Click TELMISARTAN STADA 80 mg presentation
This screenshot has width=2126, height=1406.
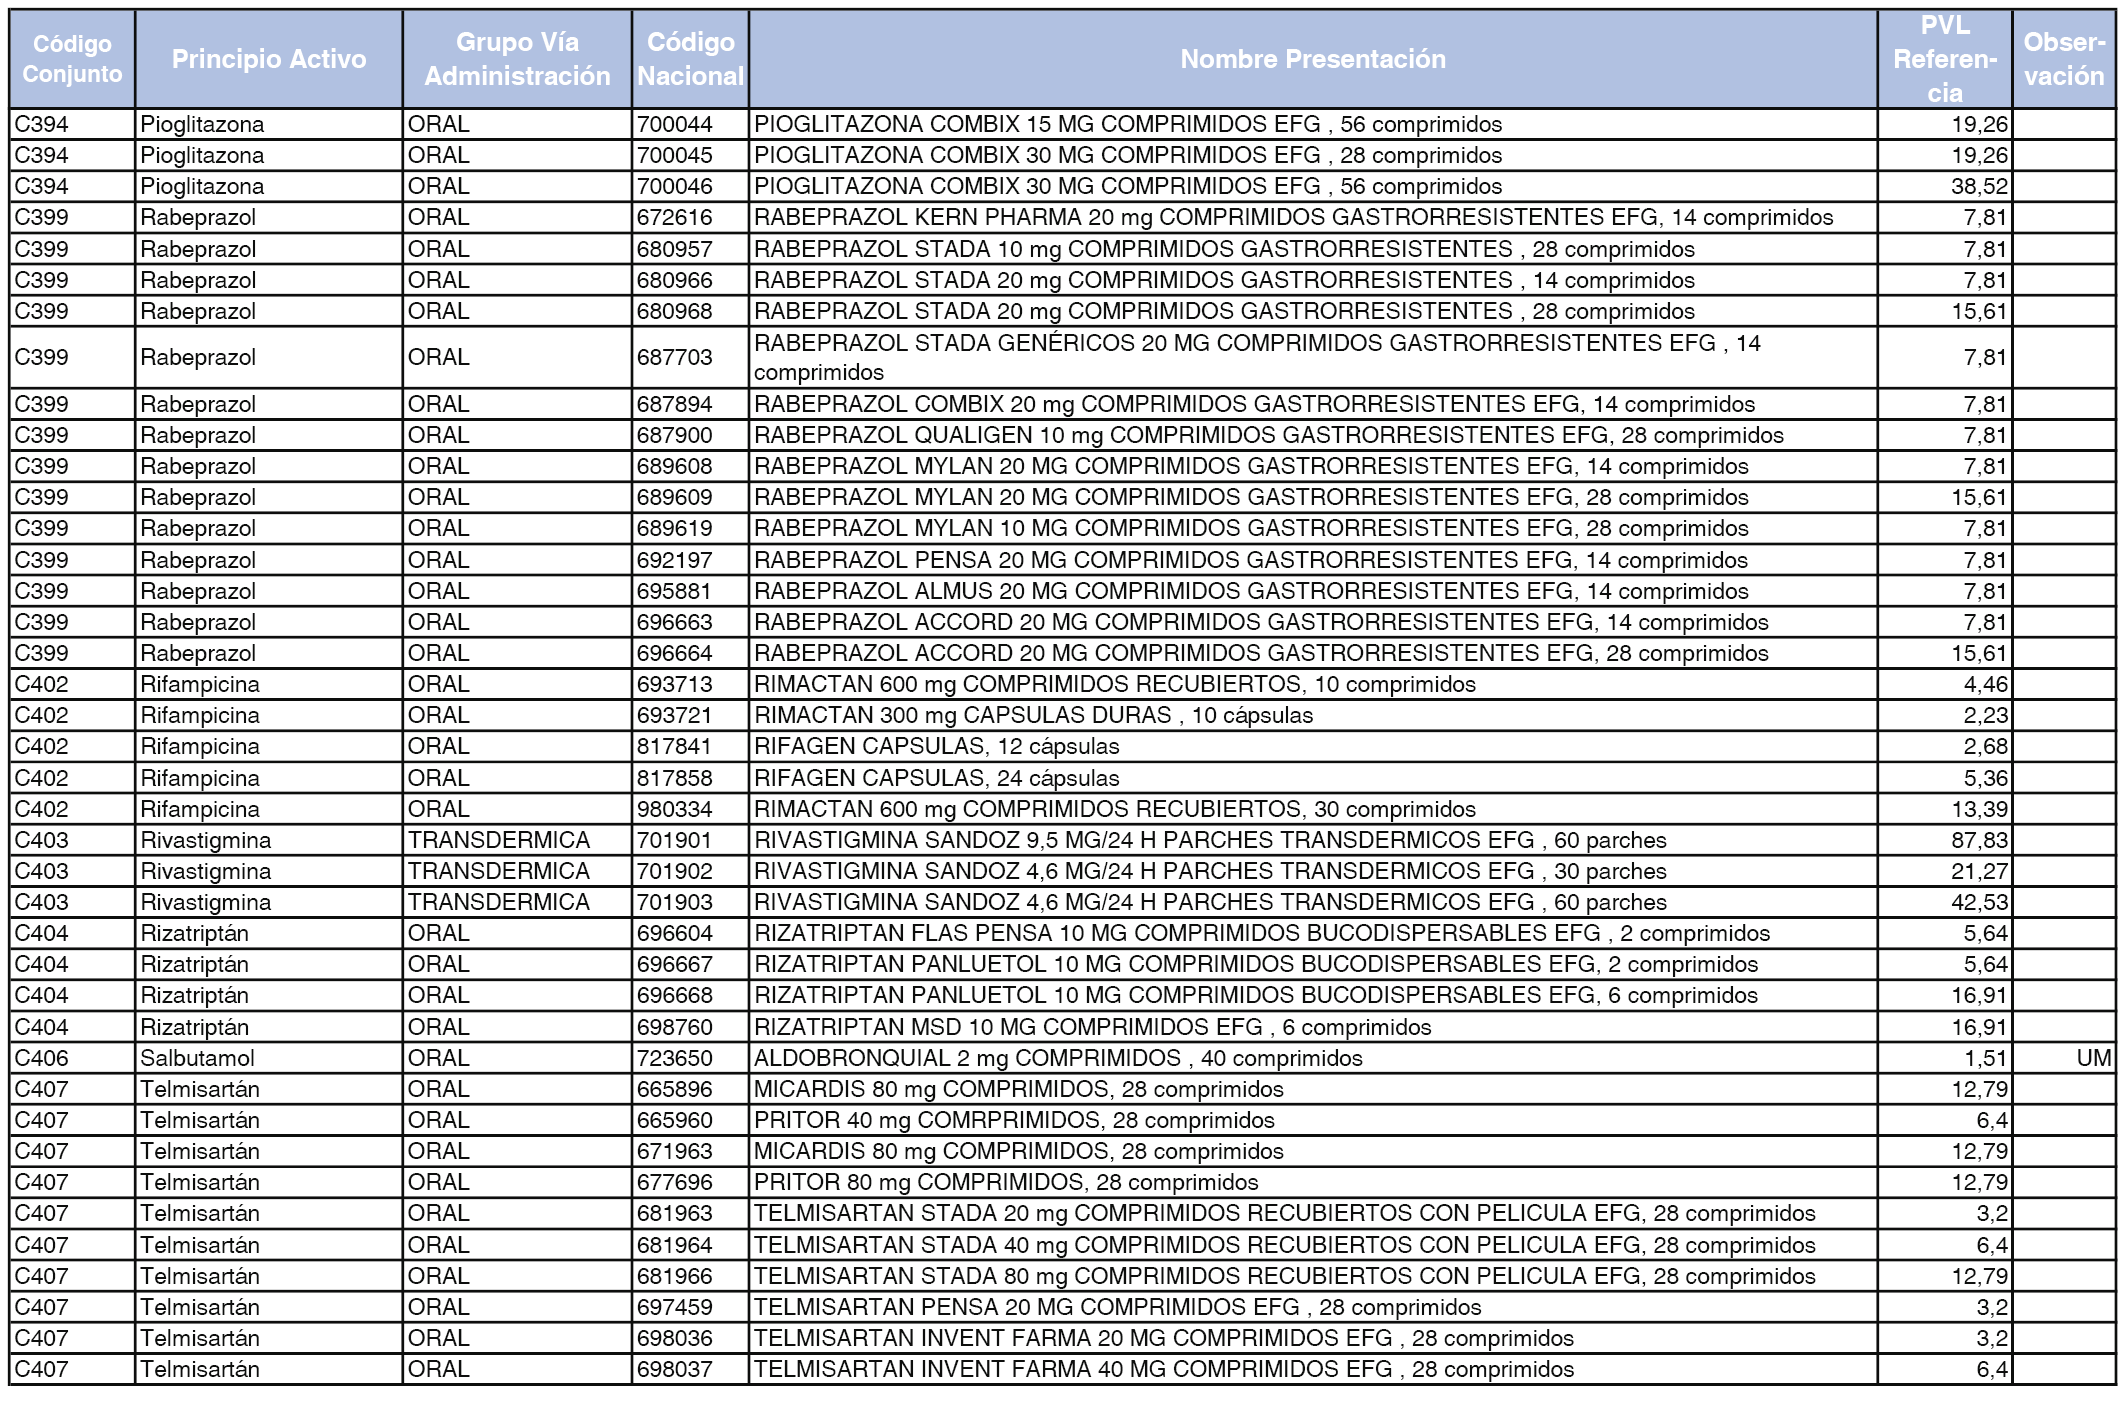pos(1313,1276)
